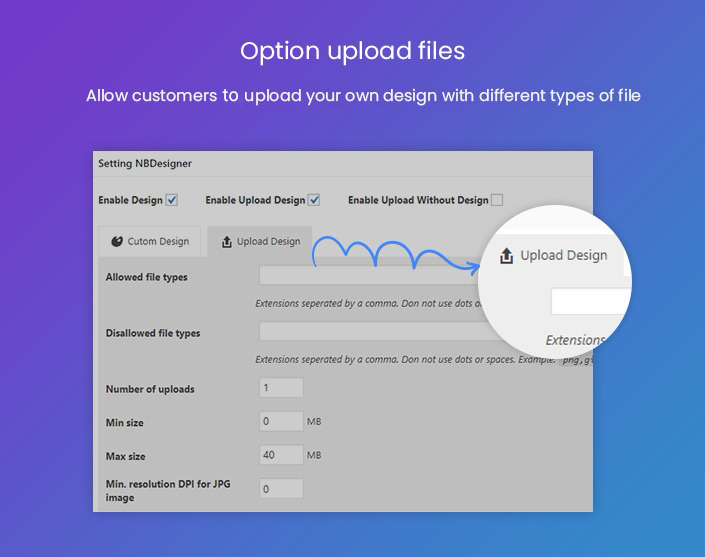Click the enlarged upload icon inside the white circle
The height and width of the screenshot is (557, 705).
(x=507, y=256)
